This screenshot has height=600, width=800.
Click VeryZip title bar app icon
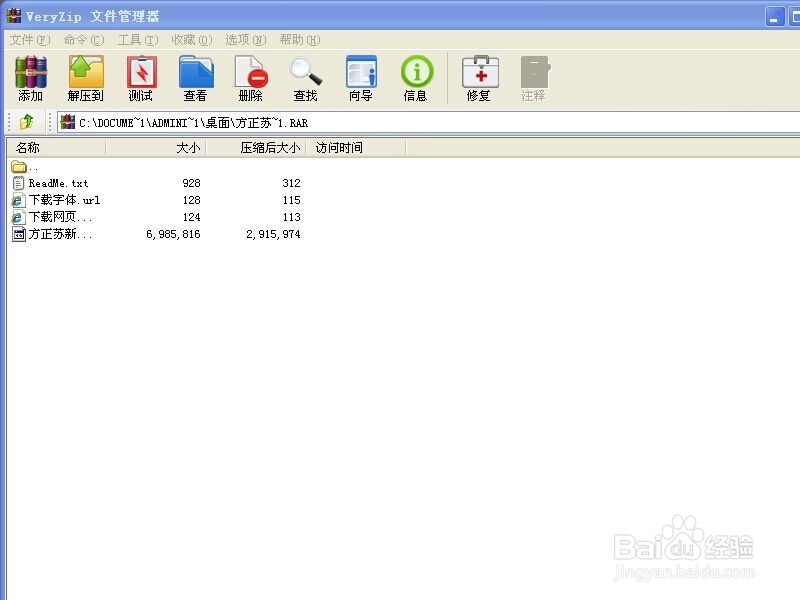[x=14, y=16]
